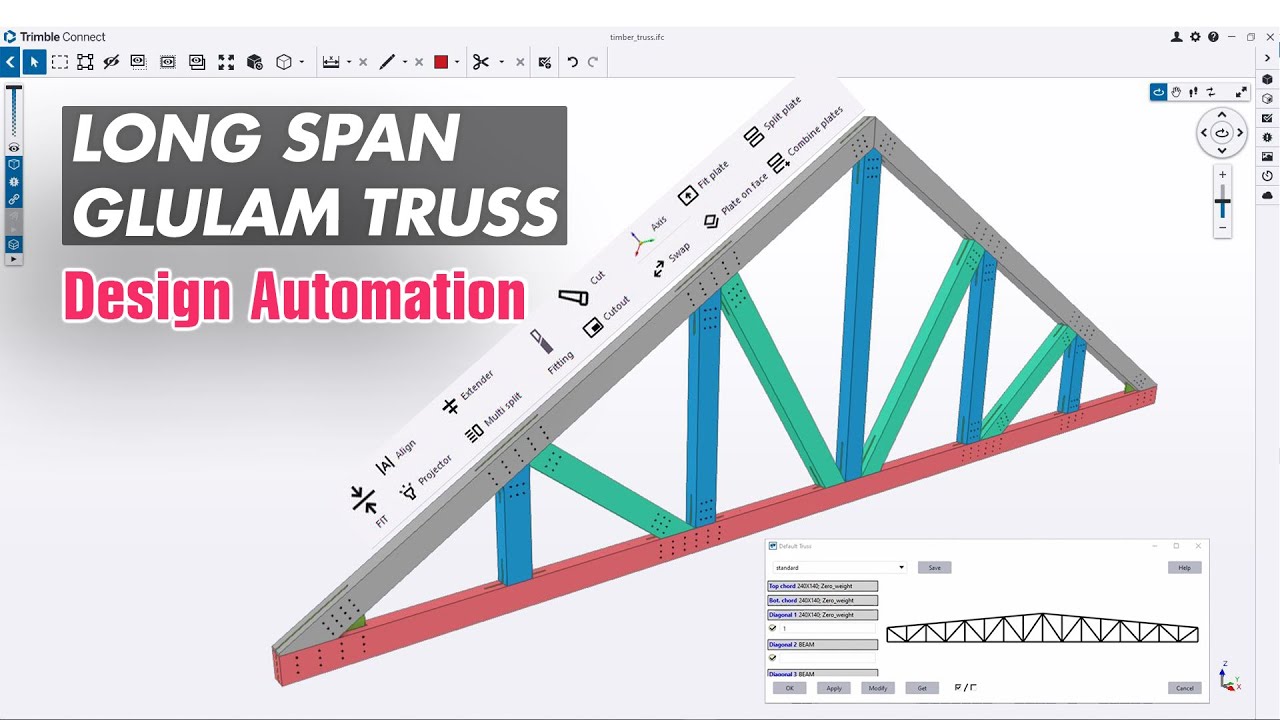Click the view cube icon
The image size is (1280, 720).
284,62
